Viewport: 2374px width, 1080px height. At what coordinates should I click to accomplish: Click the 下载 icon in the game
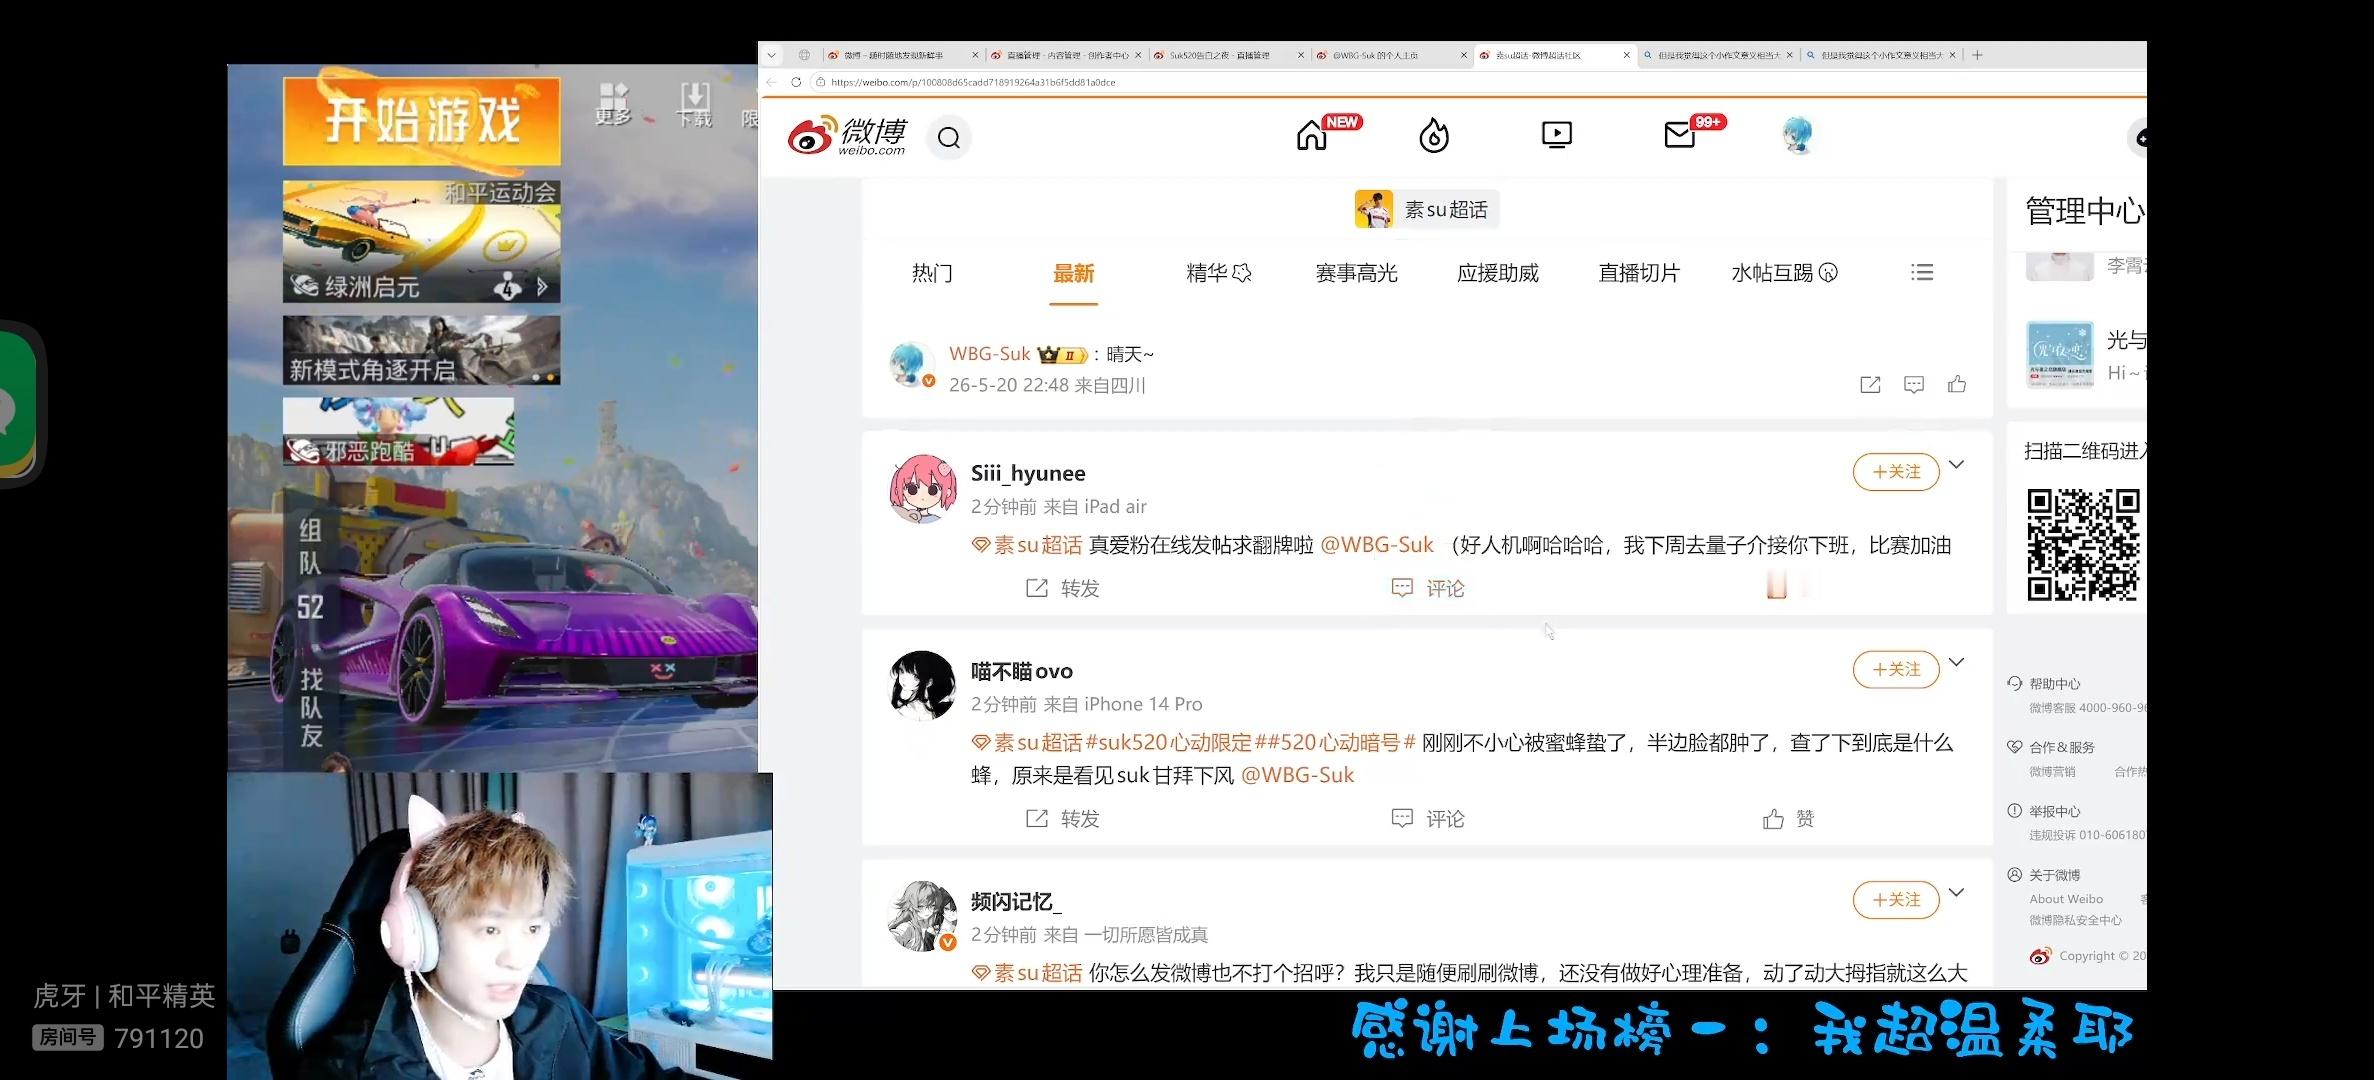pos(694,105)
